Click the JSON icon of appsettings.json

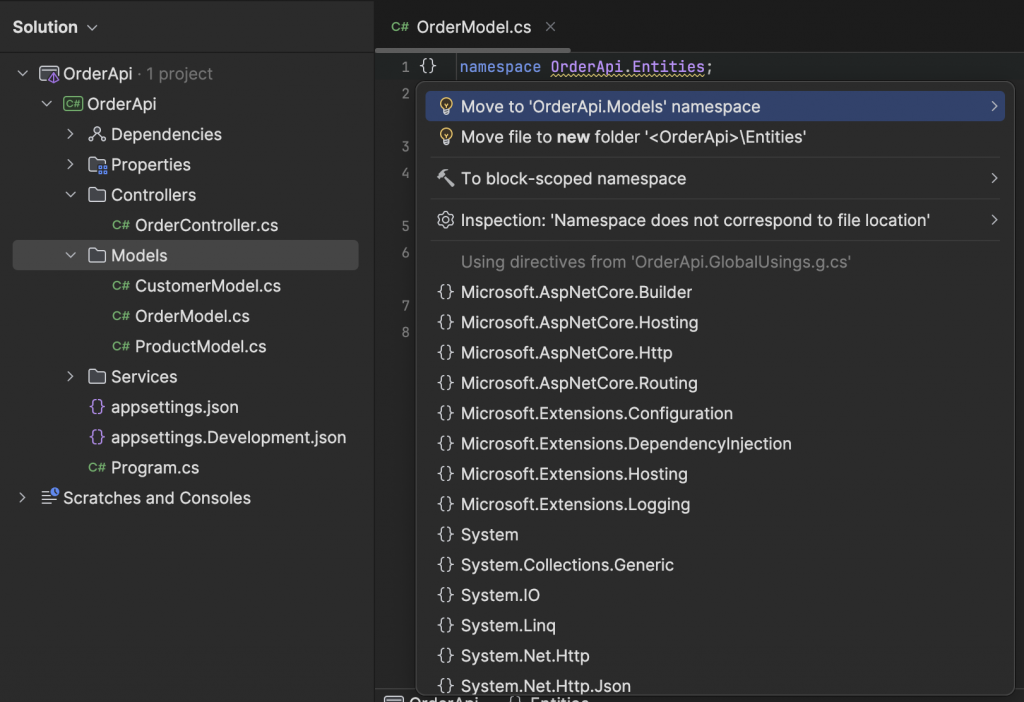(97, 407)
